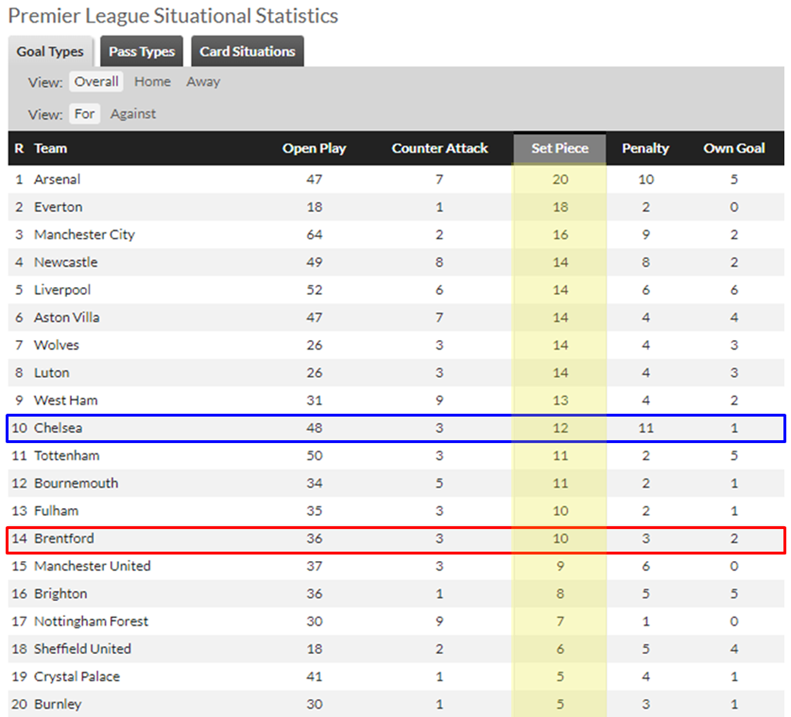Open the Chelsea team link
791x717 pixels.
58,428
